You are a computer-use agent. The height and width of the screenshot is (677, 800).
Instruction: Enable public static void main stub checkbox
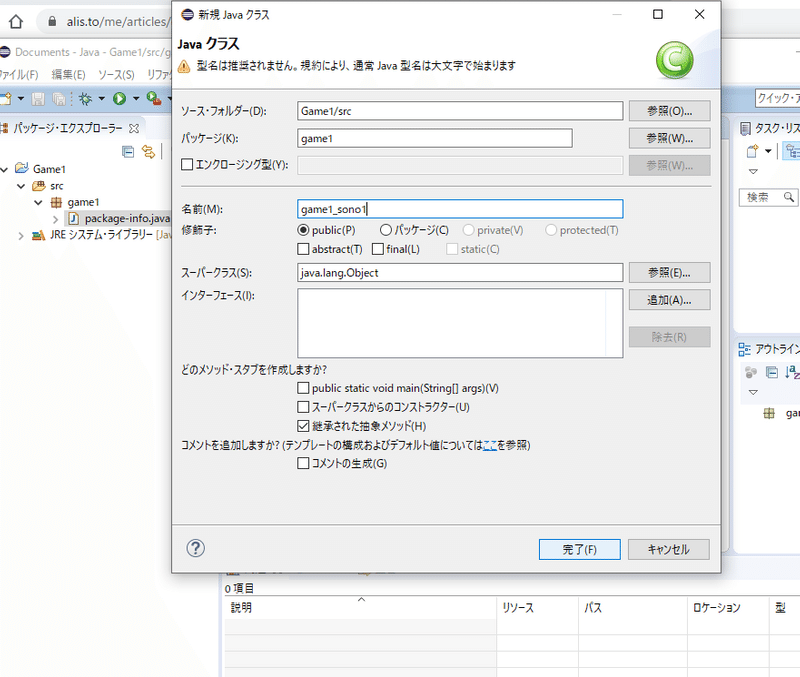coord(303,388)
